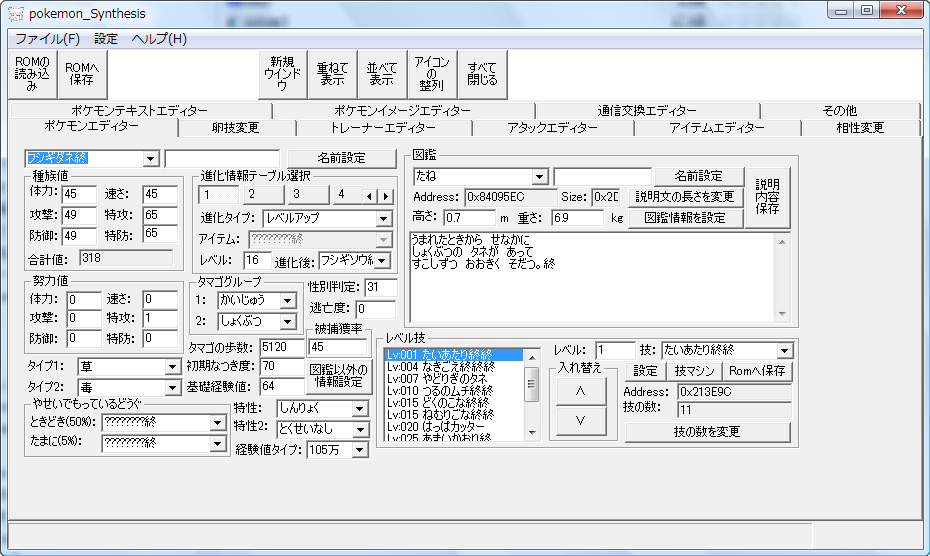
Task: Expand the 特性 しんりょく dropdown
Action: (x=360, y=409)
